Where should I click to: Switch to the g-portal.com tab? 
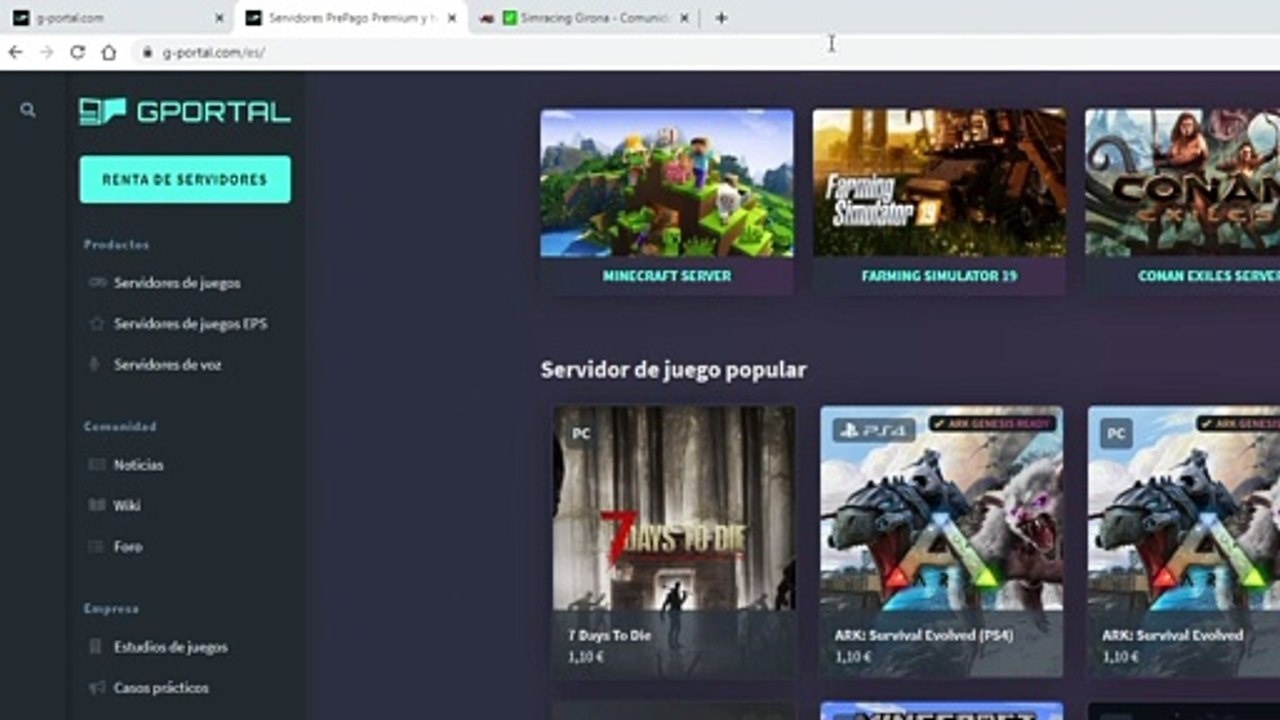click(116, 18)
